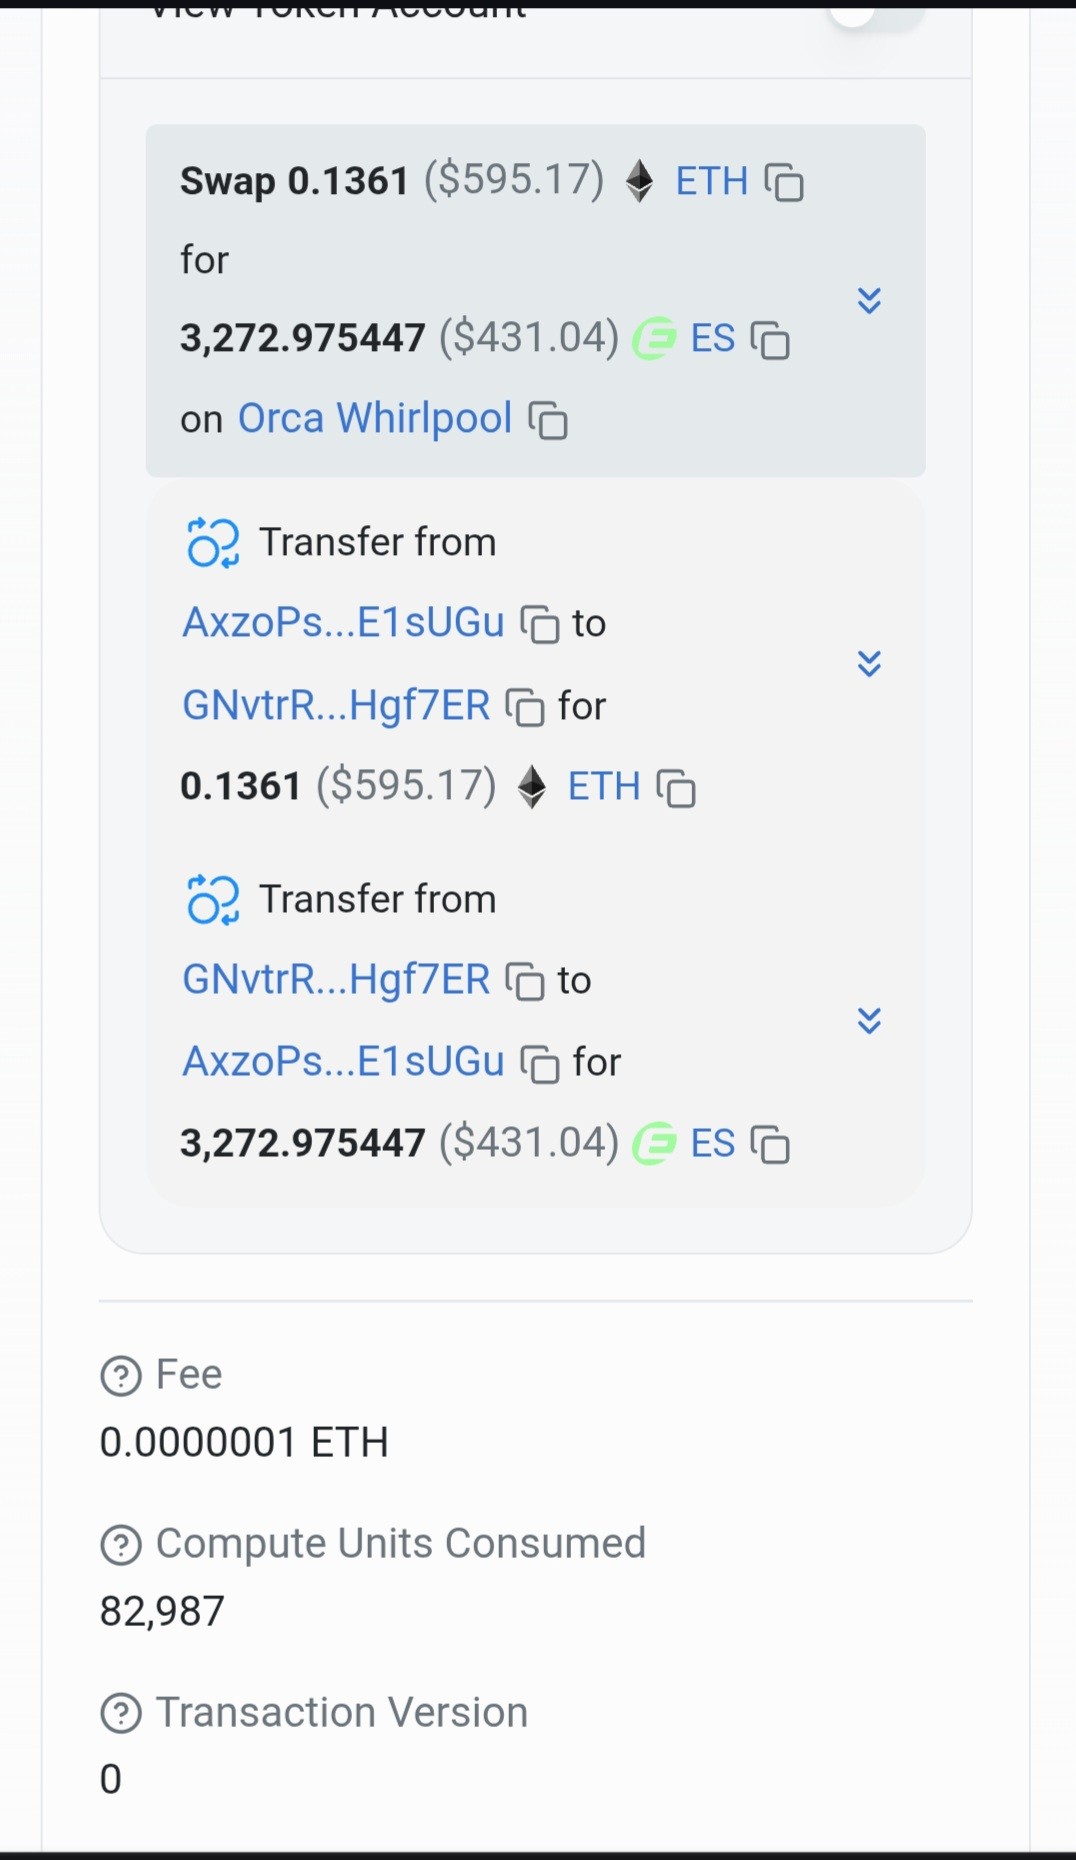Screen dimensions: 1076x1860
Task: Show help for Compute Units Consumed
Action: click(121, 1545)
